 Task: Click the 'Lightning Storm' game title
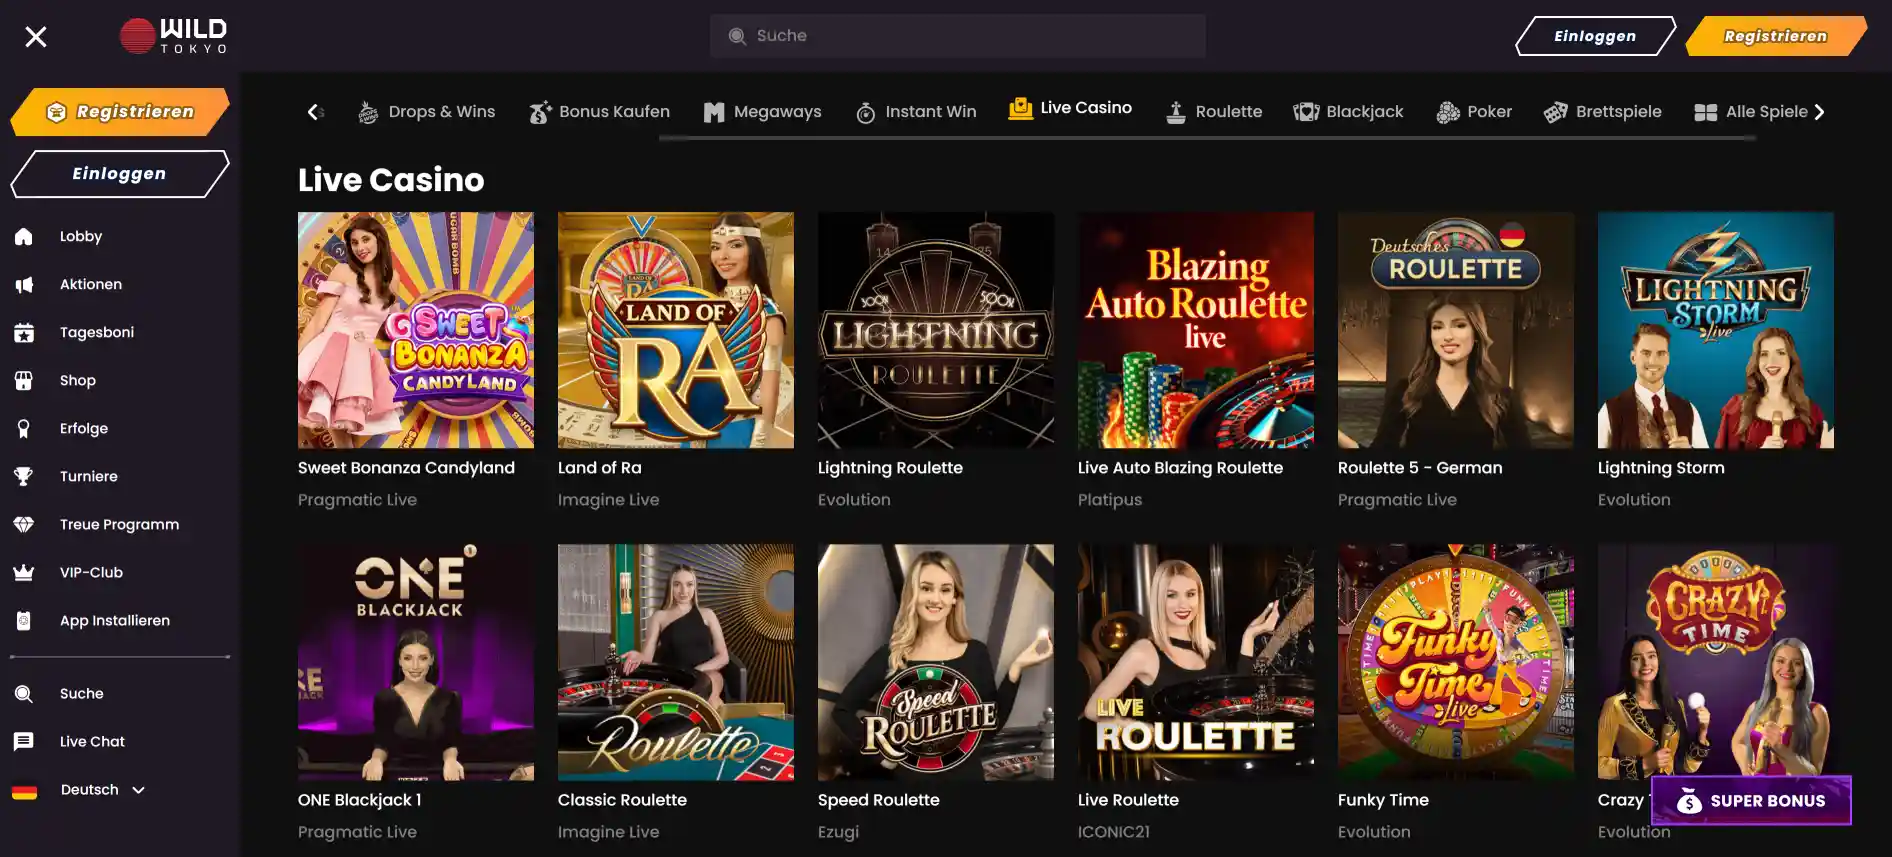click(x=1661, y=468)
